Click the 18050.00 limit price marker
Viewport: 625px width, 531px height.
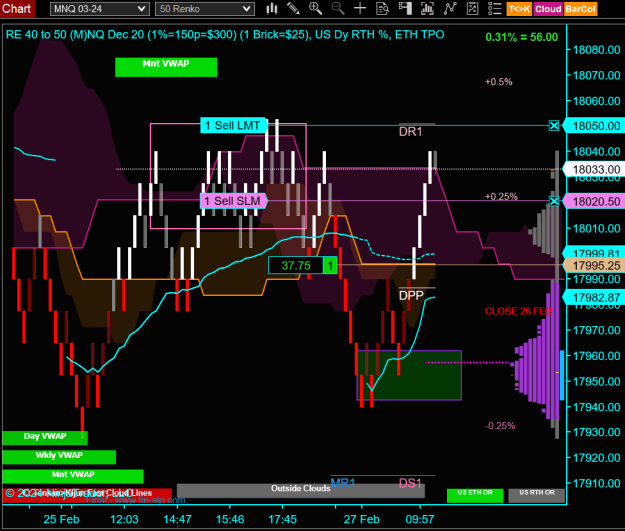(x=594, y=126)
